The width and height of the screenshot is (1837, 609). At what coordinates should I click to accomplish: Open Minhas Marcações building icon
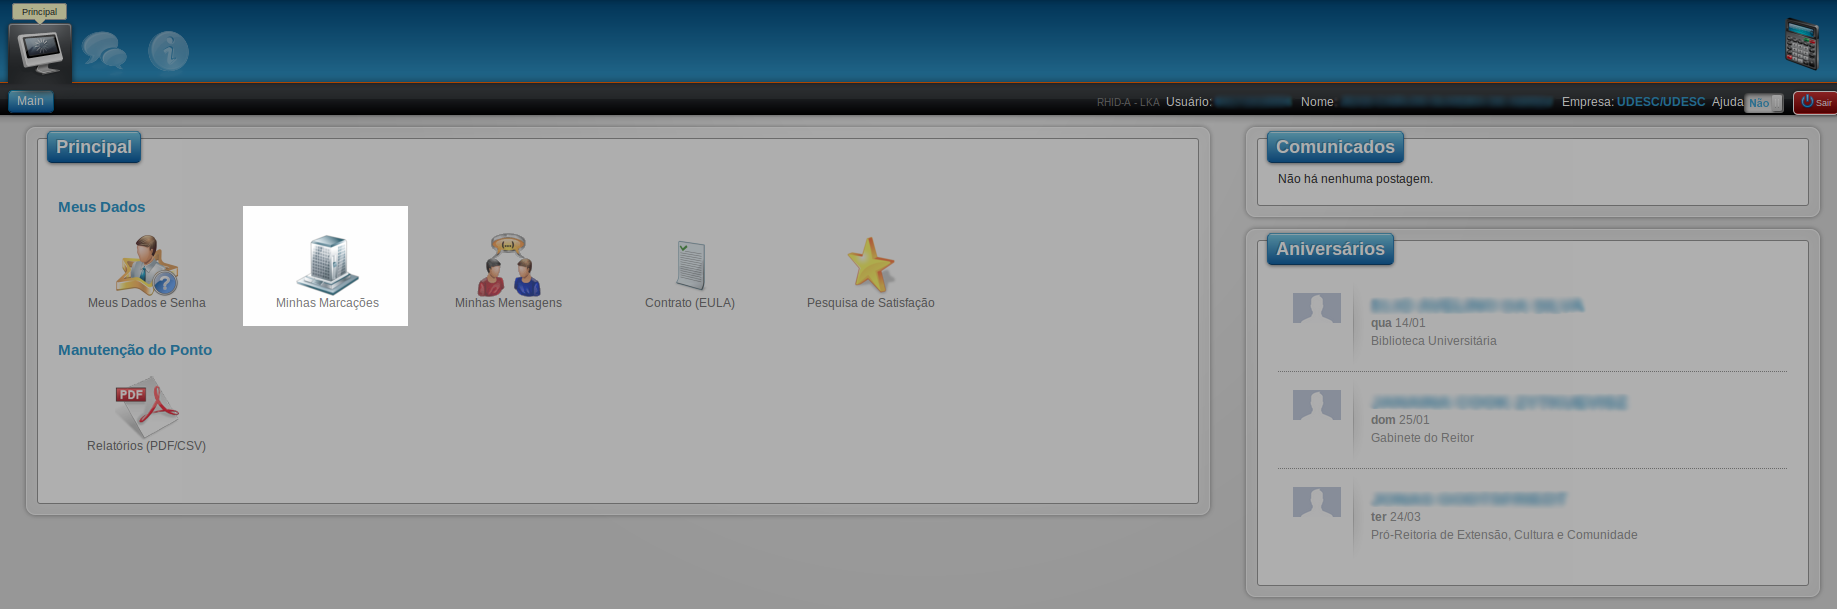[327, 265]
